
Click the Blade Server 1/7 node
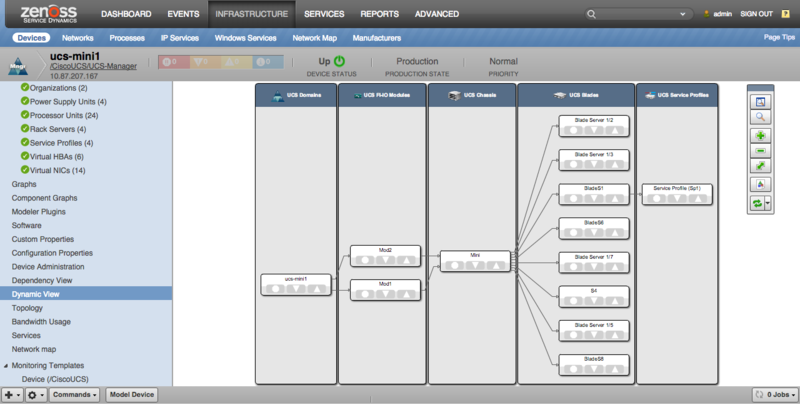coord(594,263)
